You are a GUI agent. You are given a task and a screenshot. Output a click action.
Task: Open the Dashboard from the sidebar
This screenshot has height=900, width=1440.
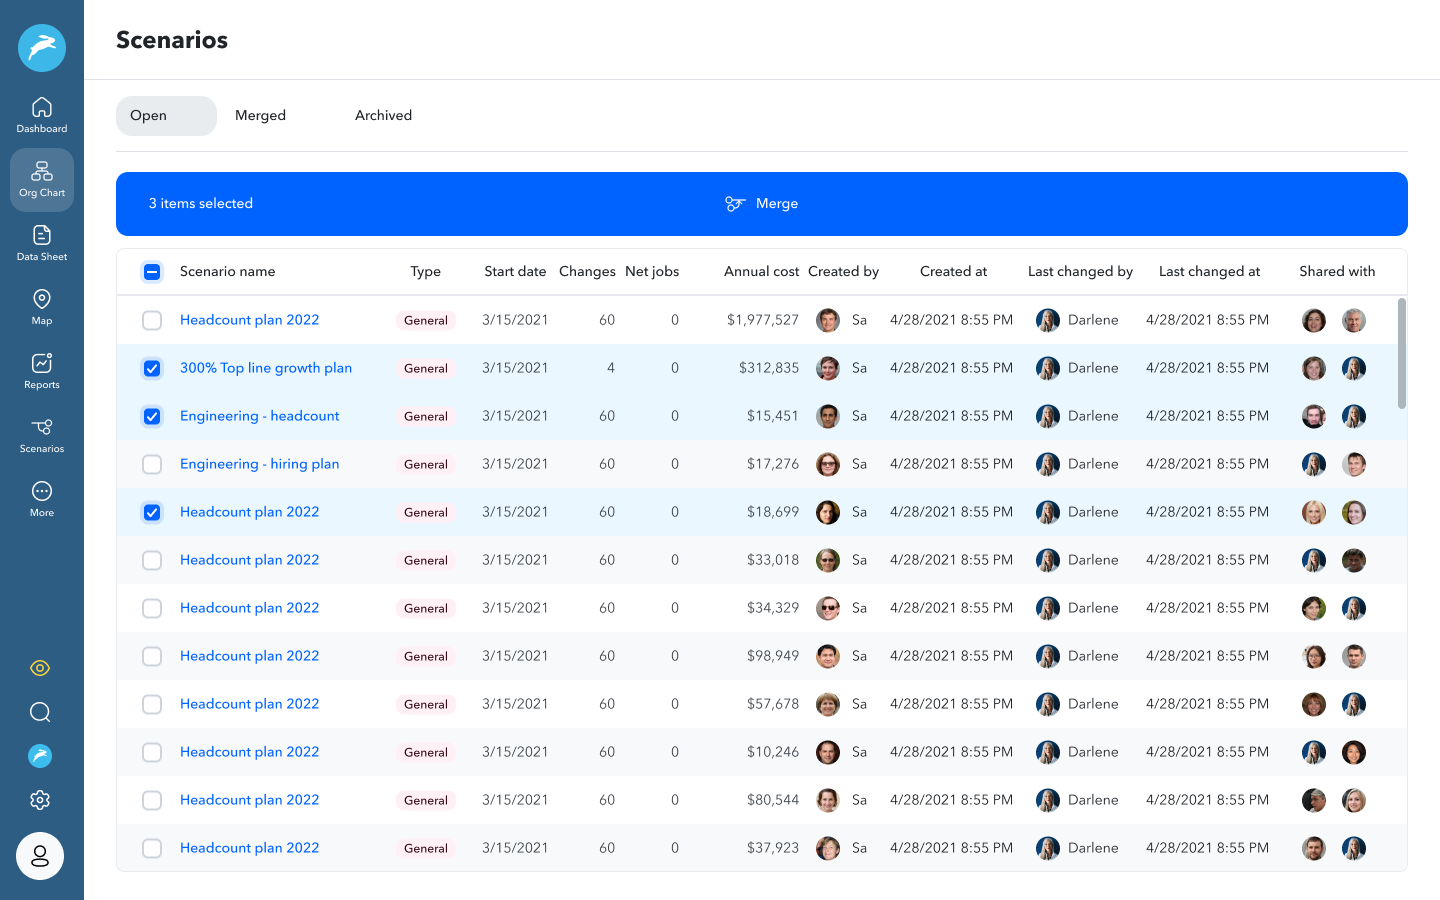[42, 115]
